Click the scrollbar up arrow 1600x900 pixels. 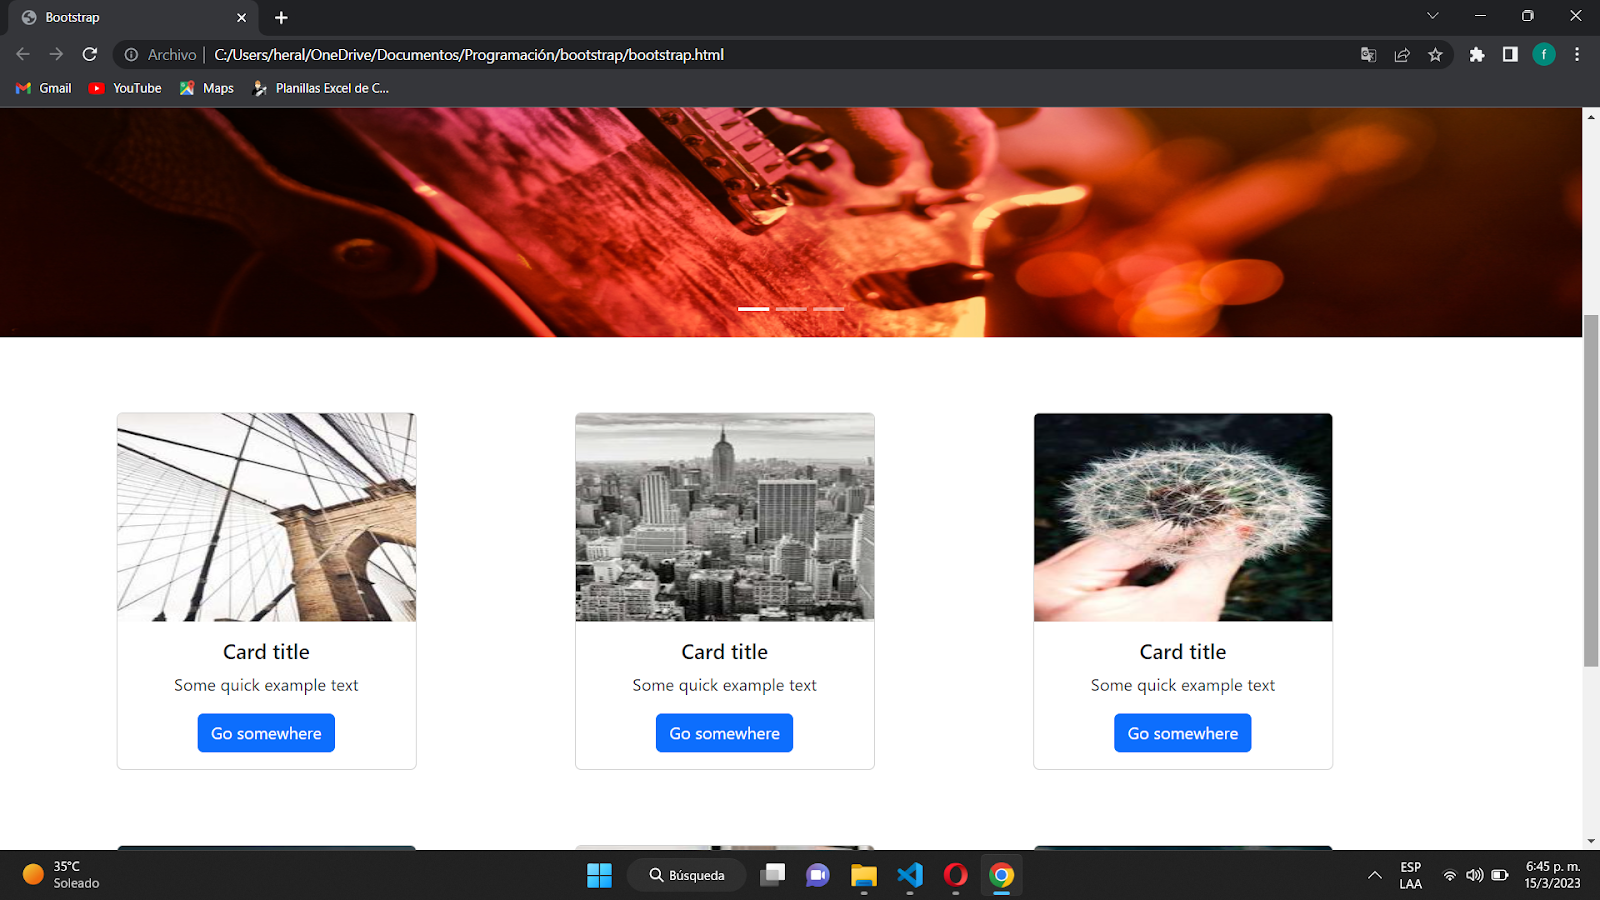point(1591,117)
